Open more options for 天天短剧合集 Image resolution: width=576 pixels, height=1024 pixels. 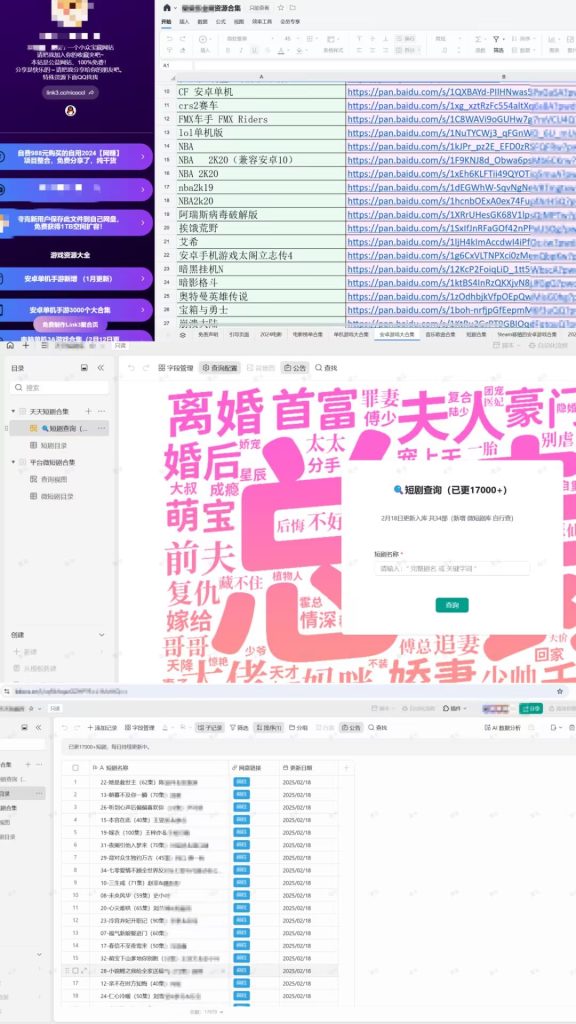coord(102,411)
